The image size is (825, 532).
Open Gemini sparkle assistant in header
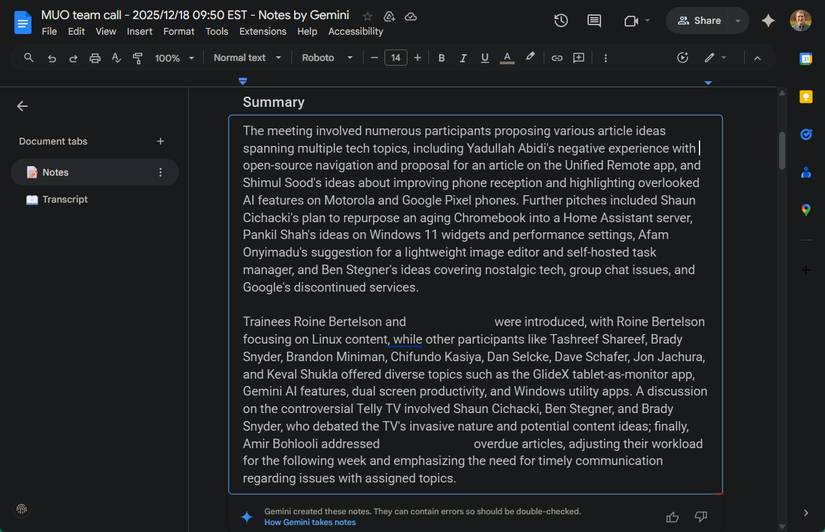tap(768, 20)
